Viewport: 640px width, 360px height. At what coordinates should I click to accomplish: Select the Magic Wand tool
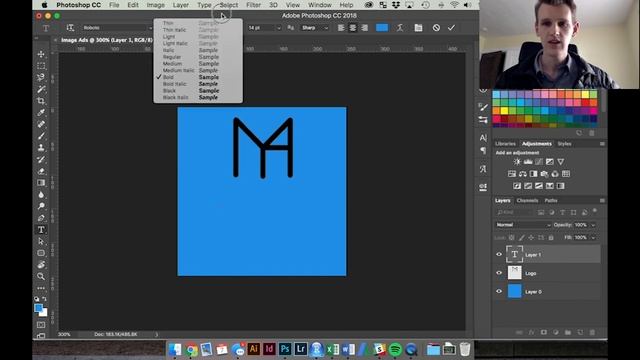coord(41,89)
